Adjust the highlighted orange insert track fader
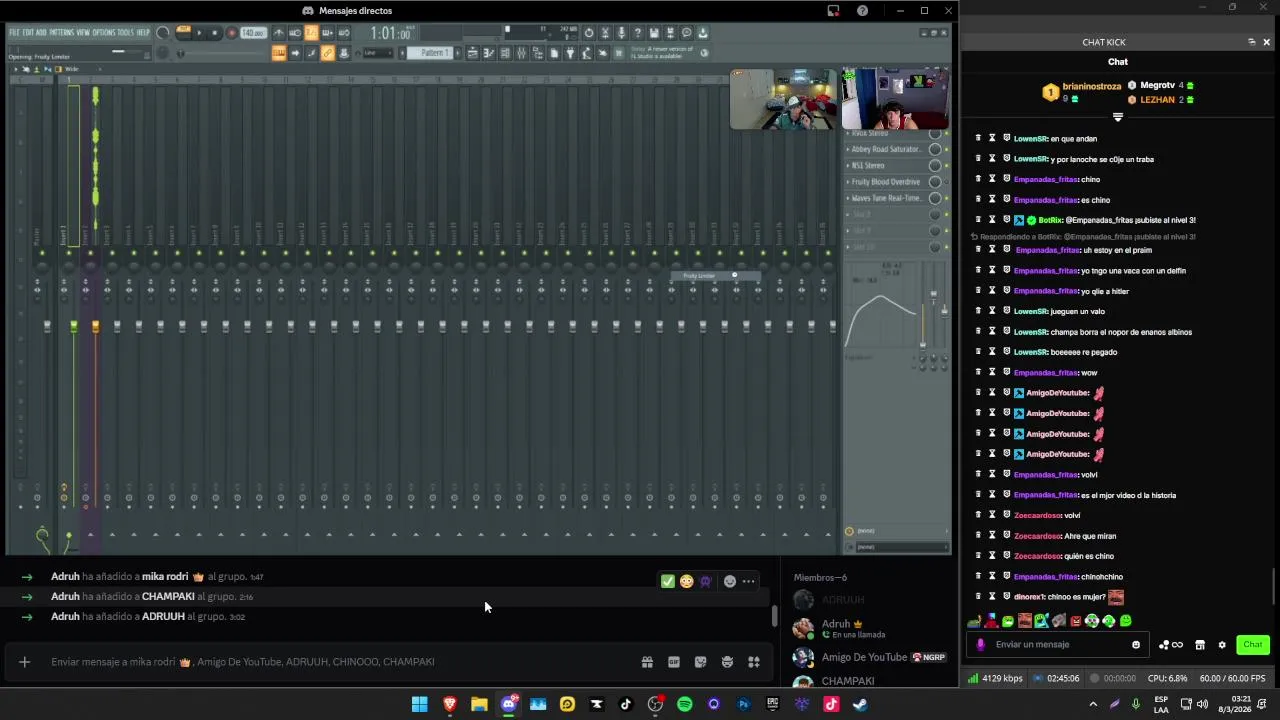Viewport: 1280px width, 720px height. pos(95,326)
